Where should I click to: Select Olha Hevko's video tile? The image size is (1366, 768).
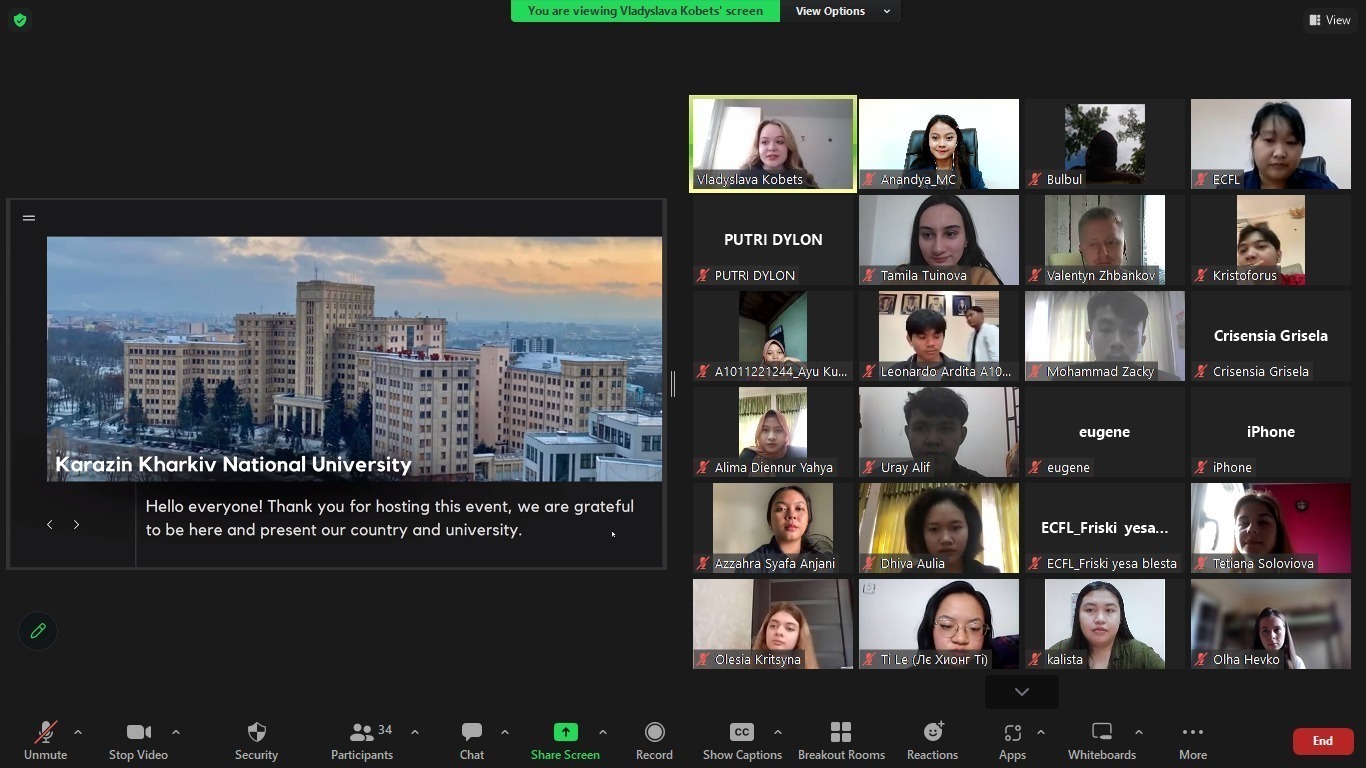[x=1271, y=624]
